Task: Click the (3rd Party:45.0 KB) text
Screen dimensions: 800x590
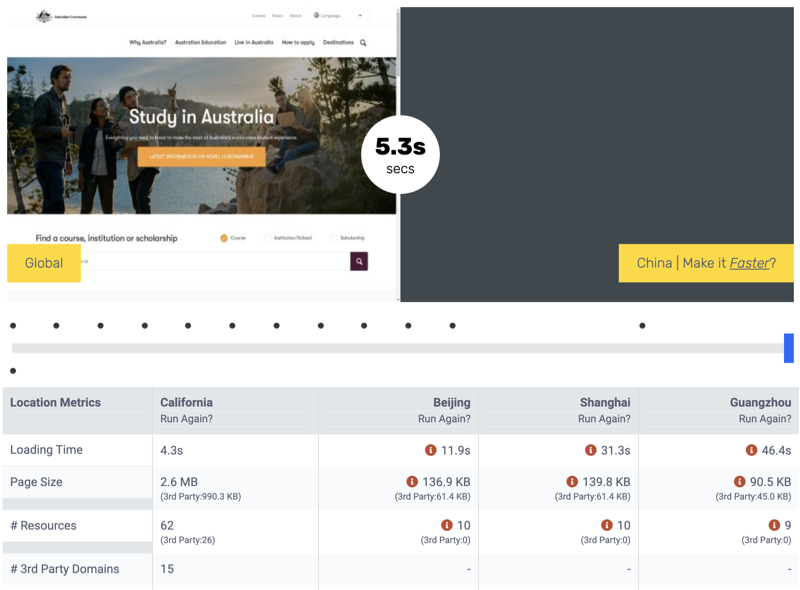Action: coord(754,497)
